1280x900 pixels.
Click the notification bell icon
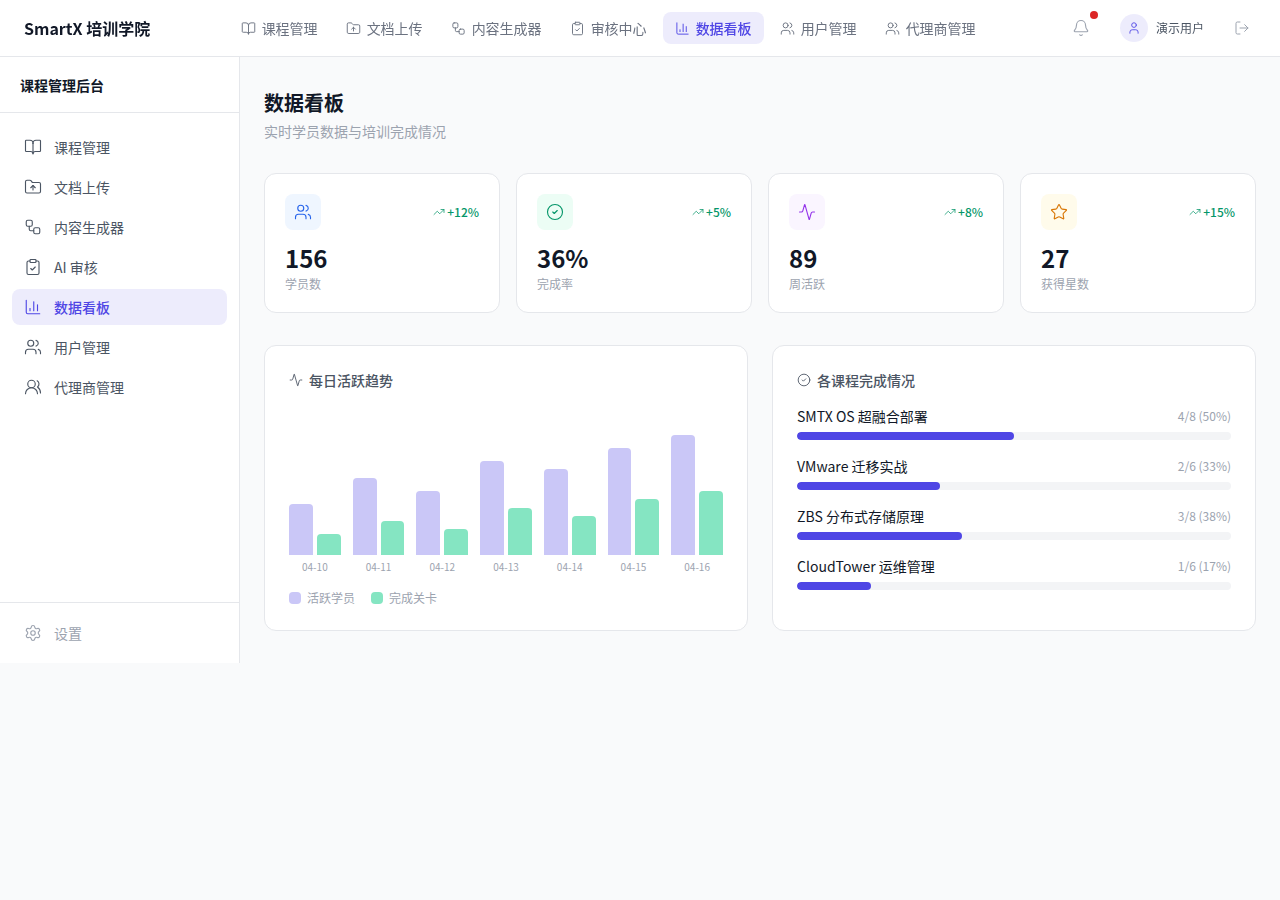1081,28
